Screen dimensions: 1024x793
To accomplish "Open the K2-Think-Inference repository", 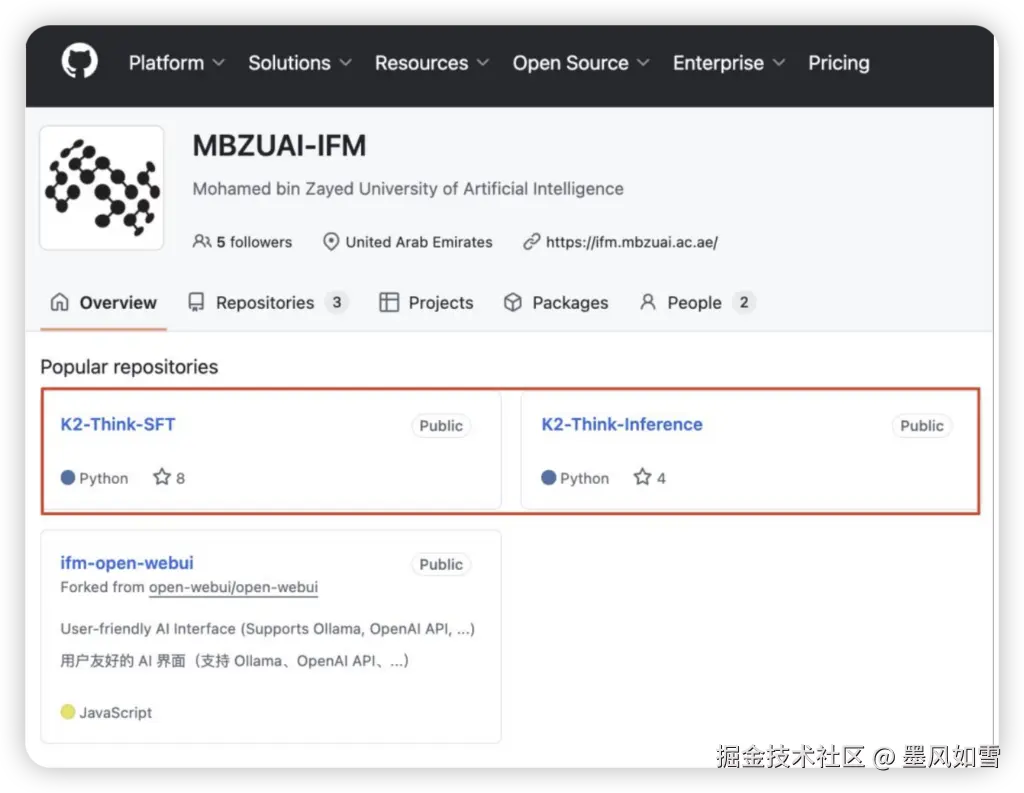I will click(622, 425).
